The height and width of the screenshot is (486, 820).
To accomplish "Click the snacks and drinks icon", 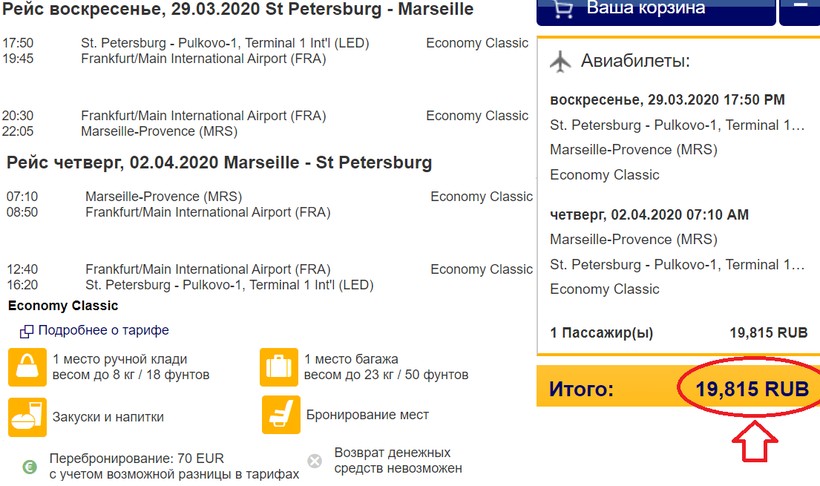I will click(x=26, y=416).
